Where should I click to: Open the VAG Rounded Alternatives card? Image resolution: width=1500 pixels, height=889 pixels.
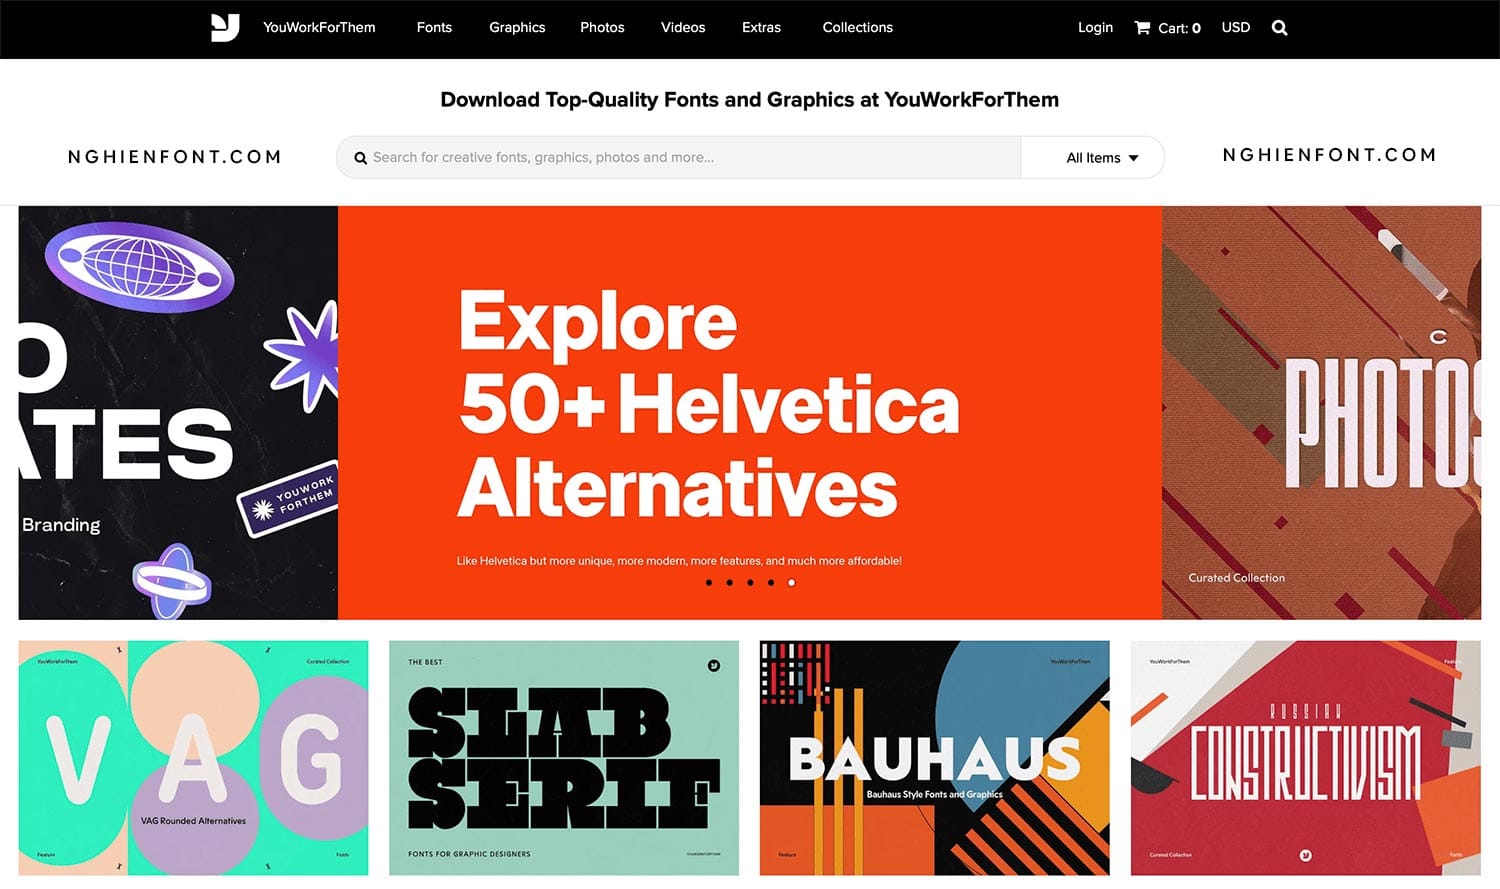(193, 758)
